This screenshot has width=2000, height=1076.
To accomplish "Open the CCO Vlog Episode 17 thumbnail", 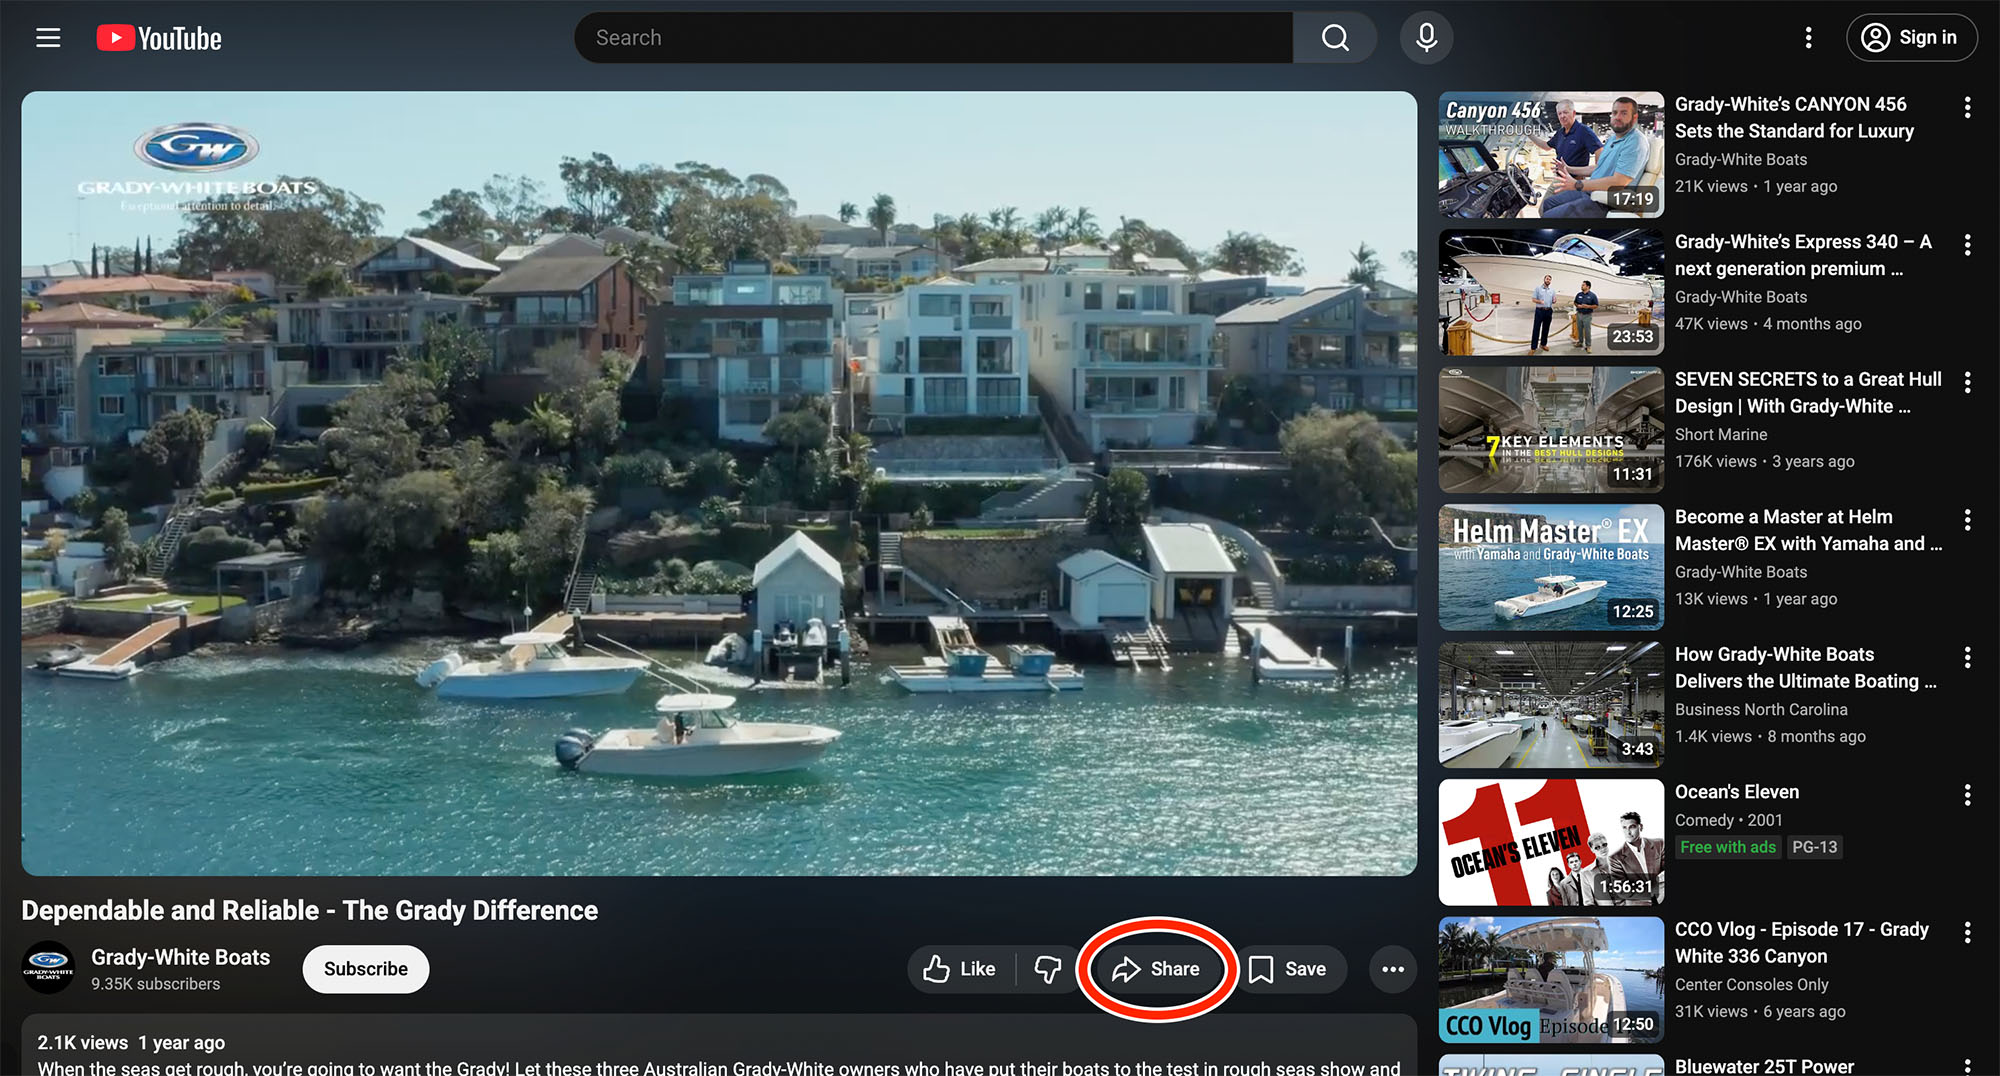I will (x=1551, y=980).
